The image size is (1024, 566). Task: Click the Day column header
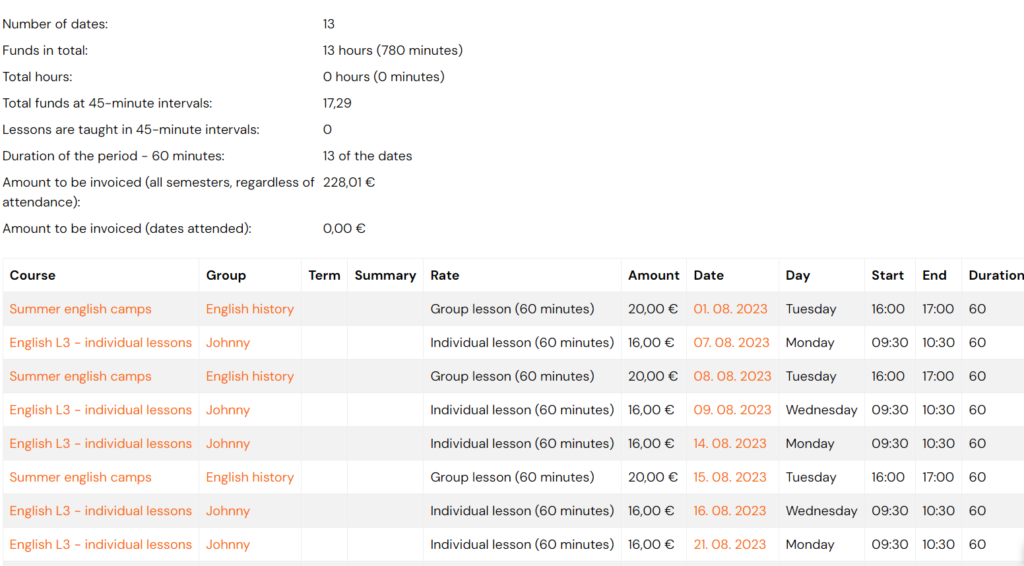[797, 275]
